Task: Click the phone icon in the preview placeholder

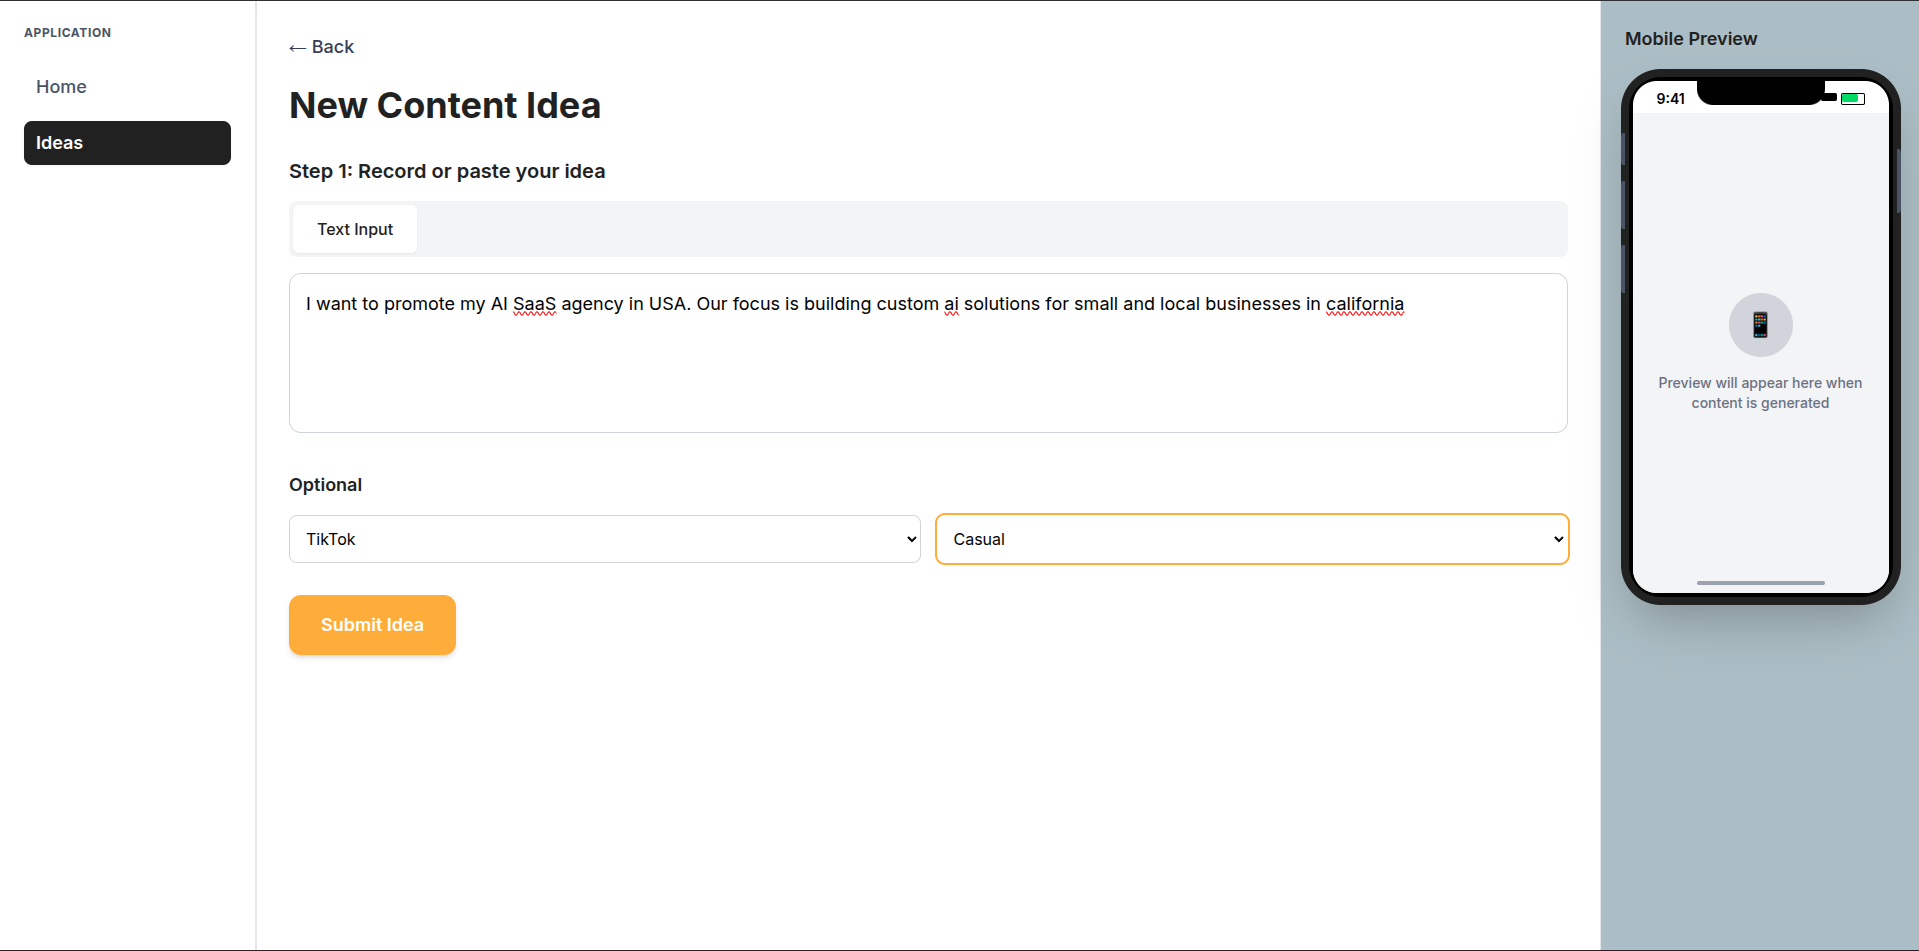Action: [1760, 325]
